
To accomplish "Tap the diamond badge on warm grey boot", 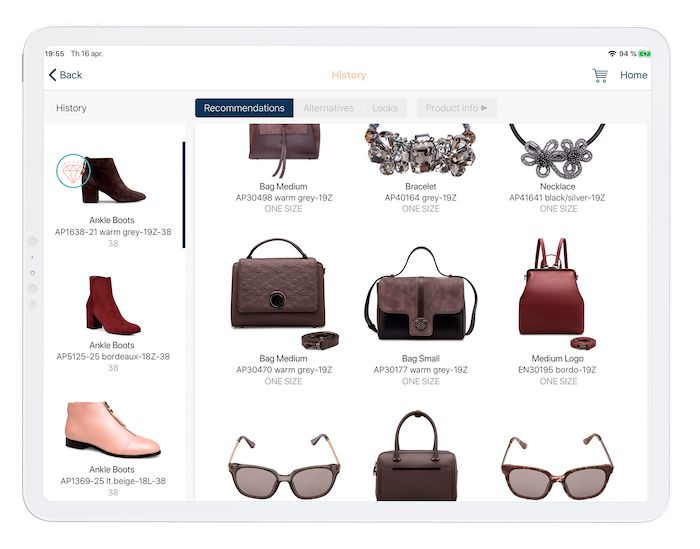I will [x=73, y=171].
